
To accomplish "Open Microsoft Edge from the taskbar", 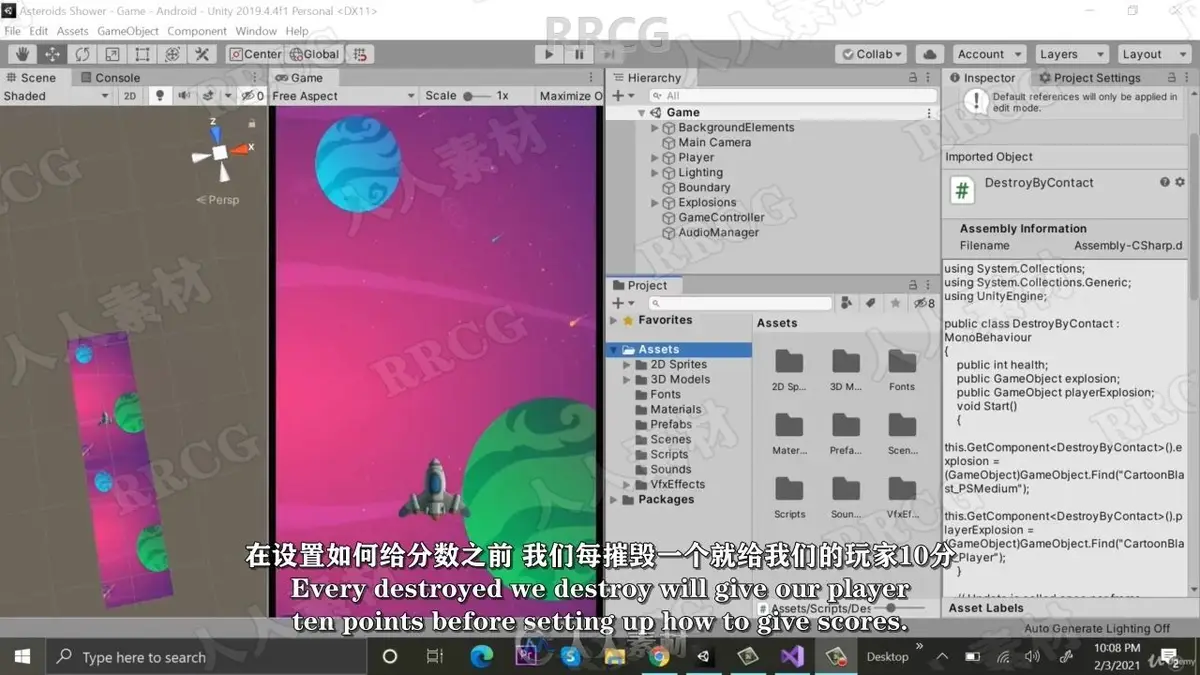I will [482, 657].
